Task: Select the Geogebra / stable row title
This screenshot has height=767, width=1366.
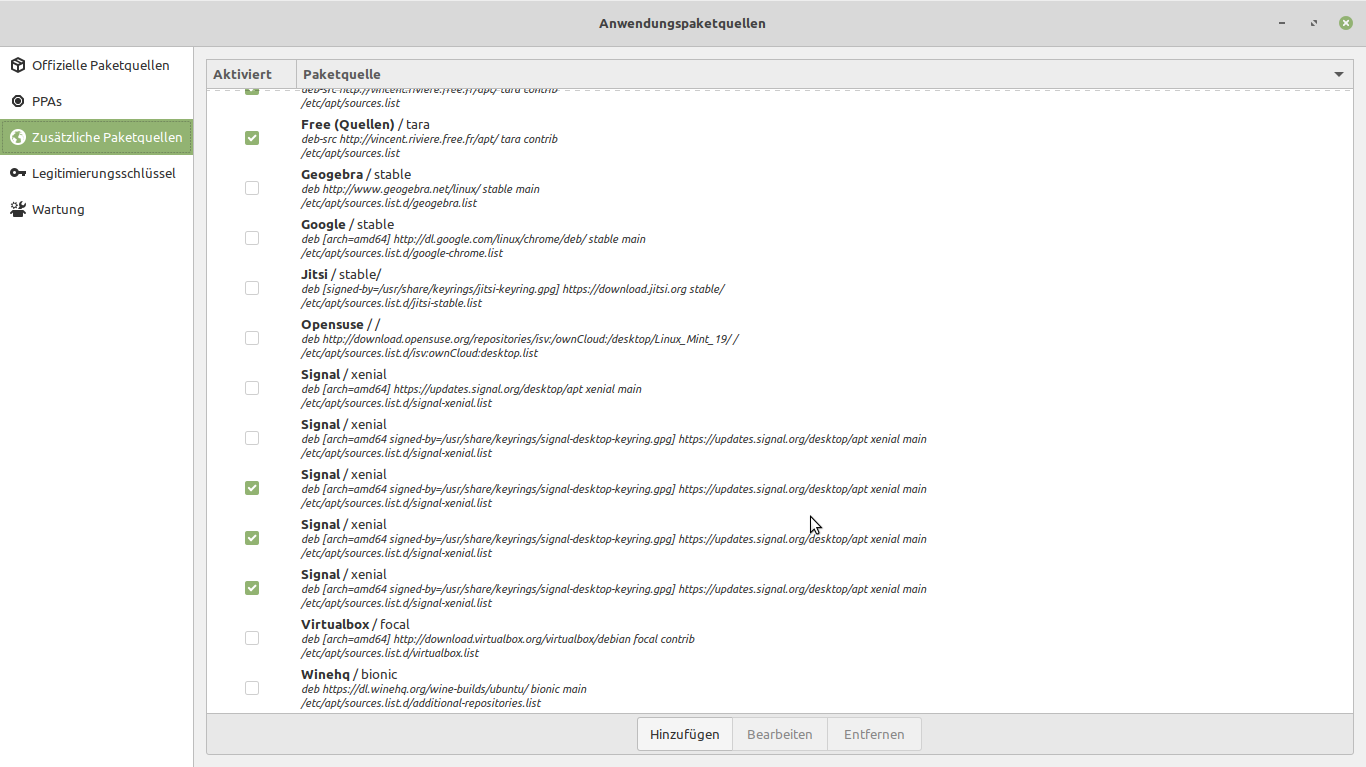Action: tap(356, 174)
